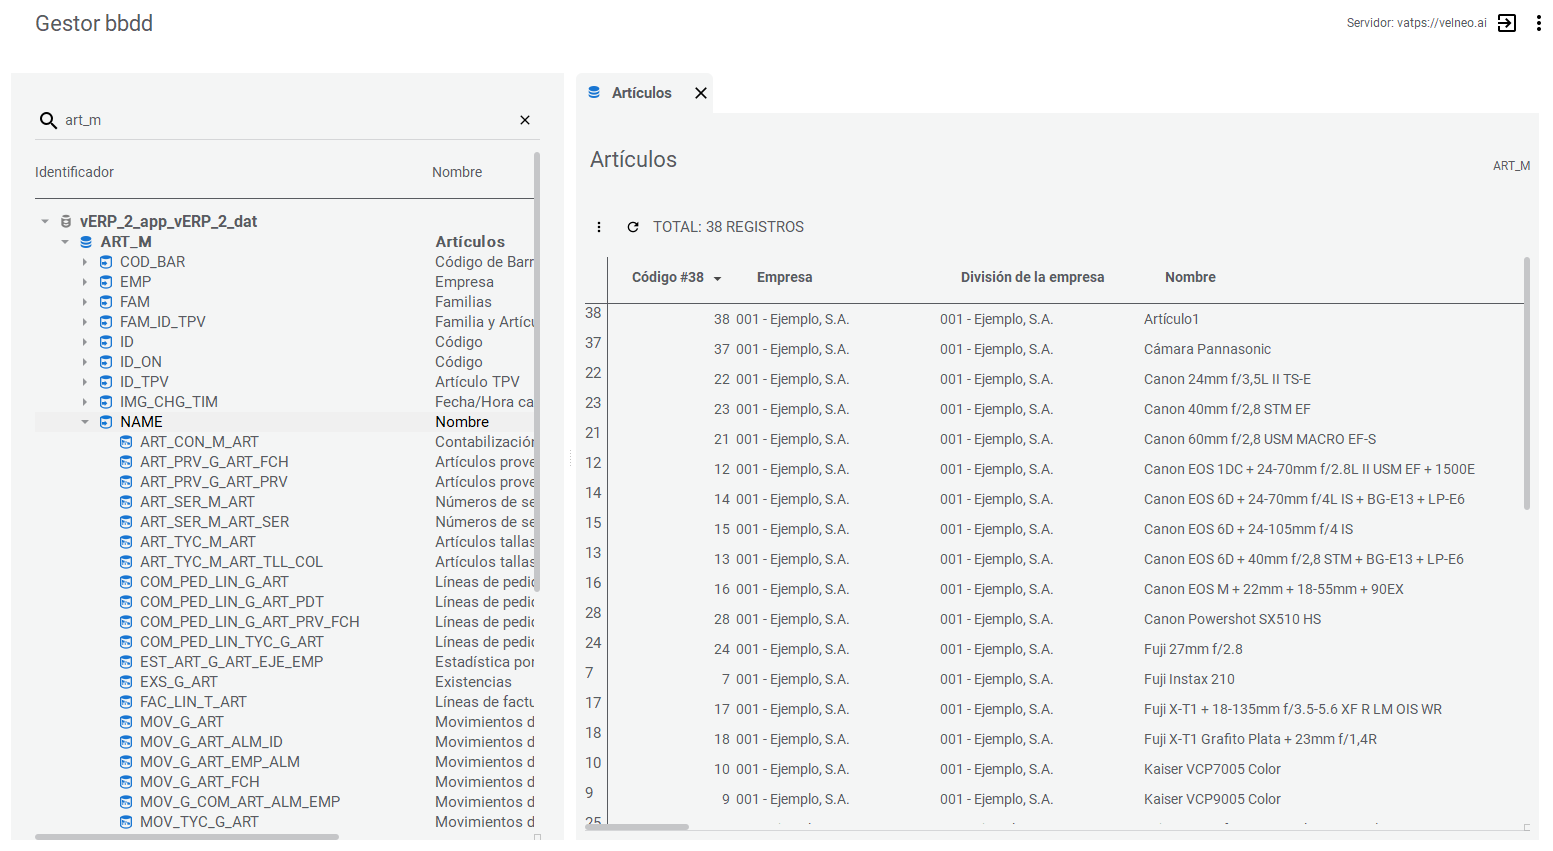Refresh the Artículos record list
Screen dimensions: 1553x851
pos(633,227)
